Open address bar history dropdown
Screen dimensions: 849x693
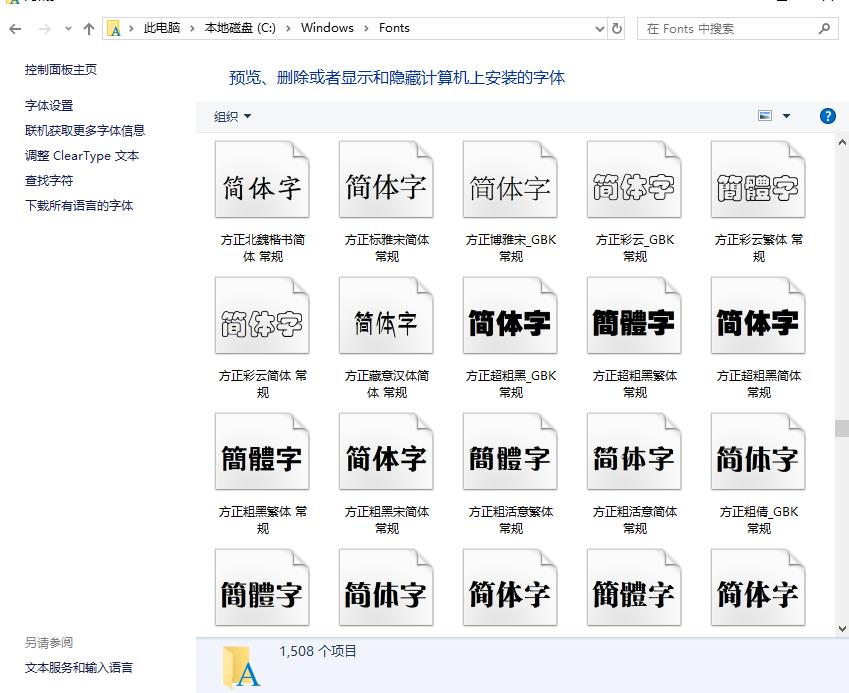[x=599, y=29]
